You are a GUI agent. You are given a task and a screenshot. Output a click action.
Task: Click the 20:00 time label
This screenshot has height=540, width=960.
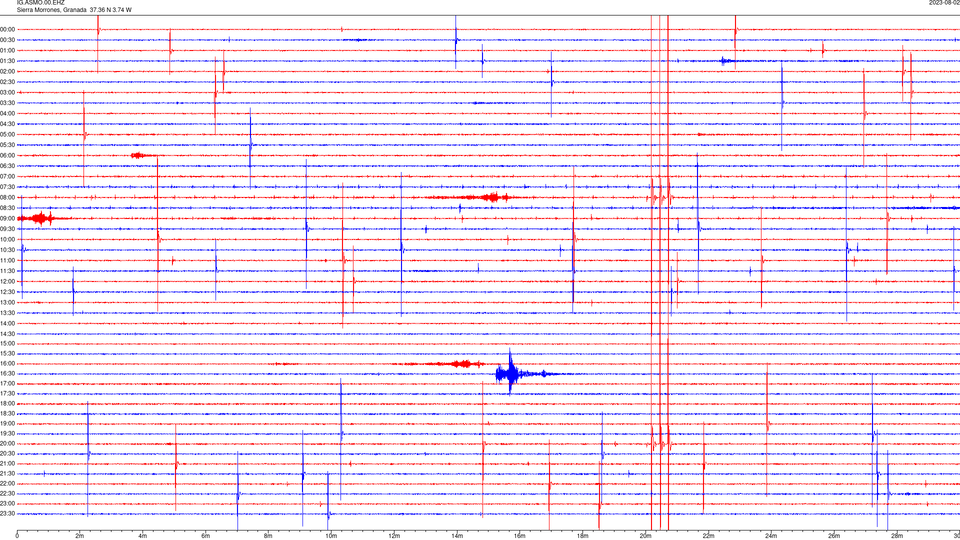point(7,443)
